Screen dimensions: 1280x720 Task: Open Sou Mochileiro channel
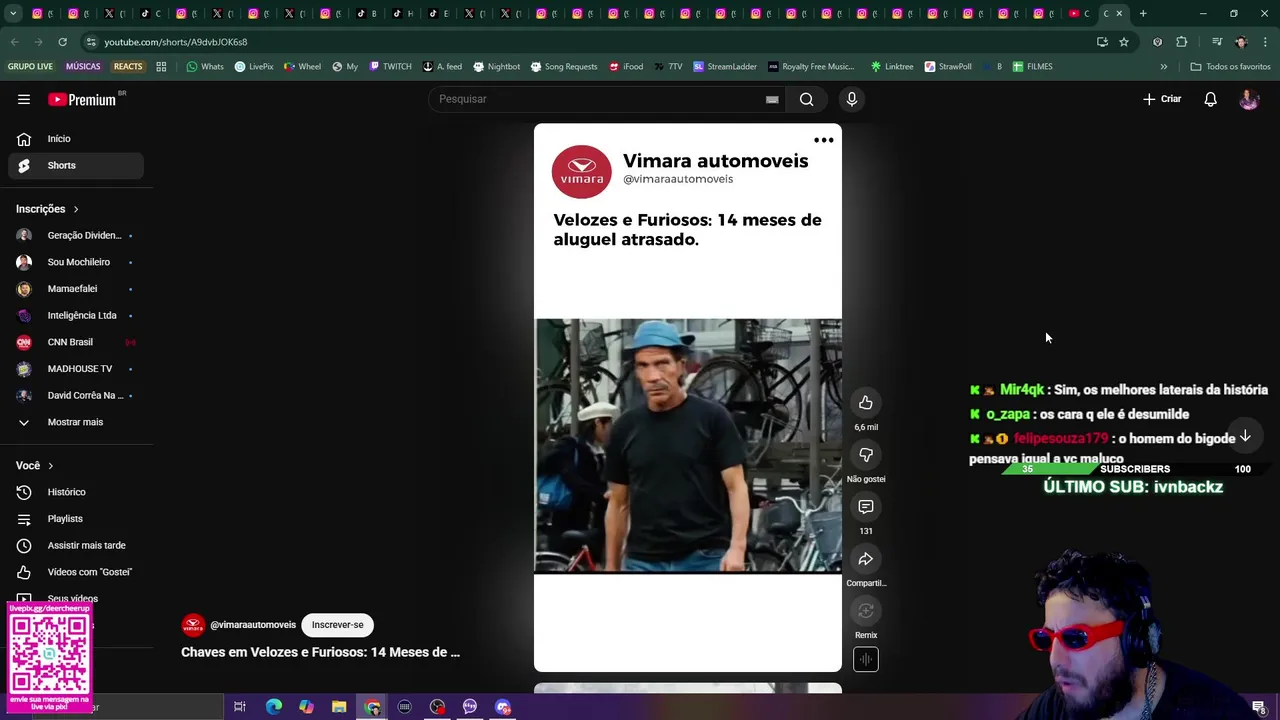[x=76, y=262]
